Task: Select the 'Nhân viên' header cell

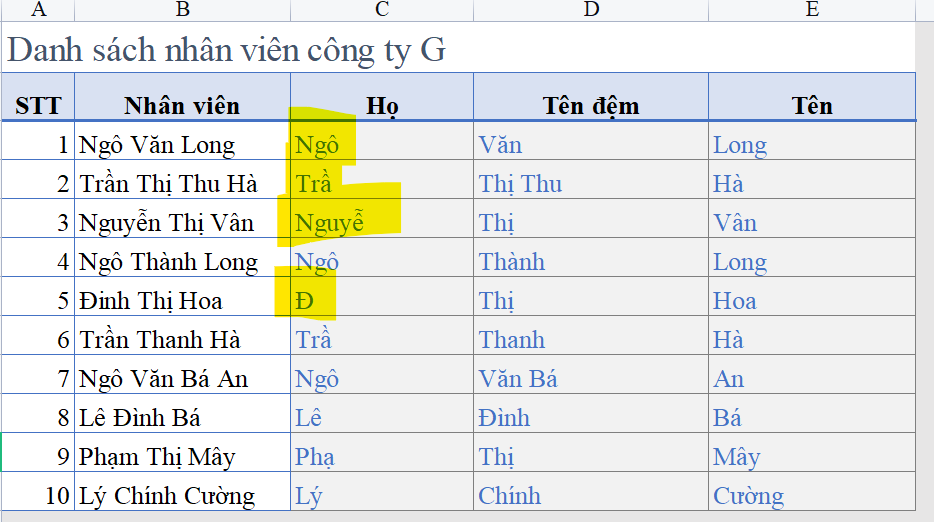Action: coord(182,106)
